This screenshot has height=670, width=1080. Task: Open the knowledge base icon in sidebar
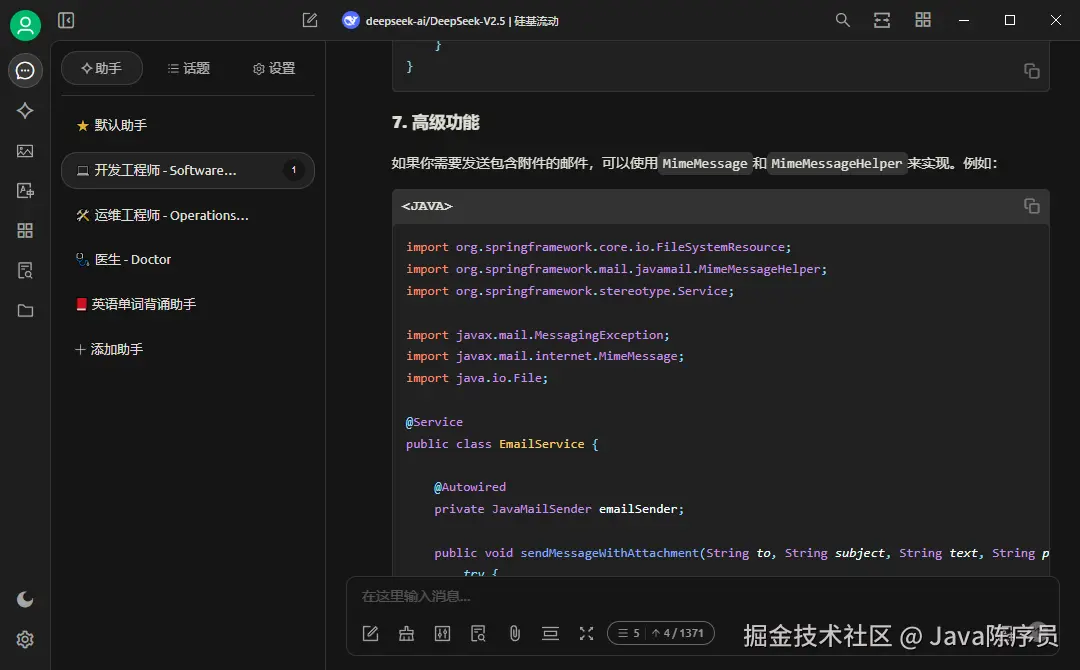[x=25, y=271]
